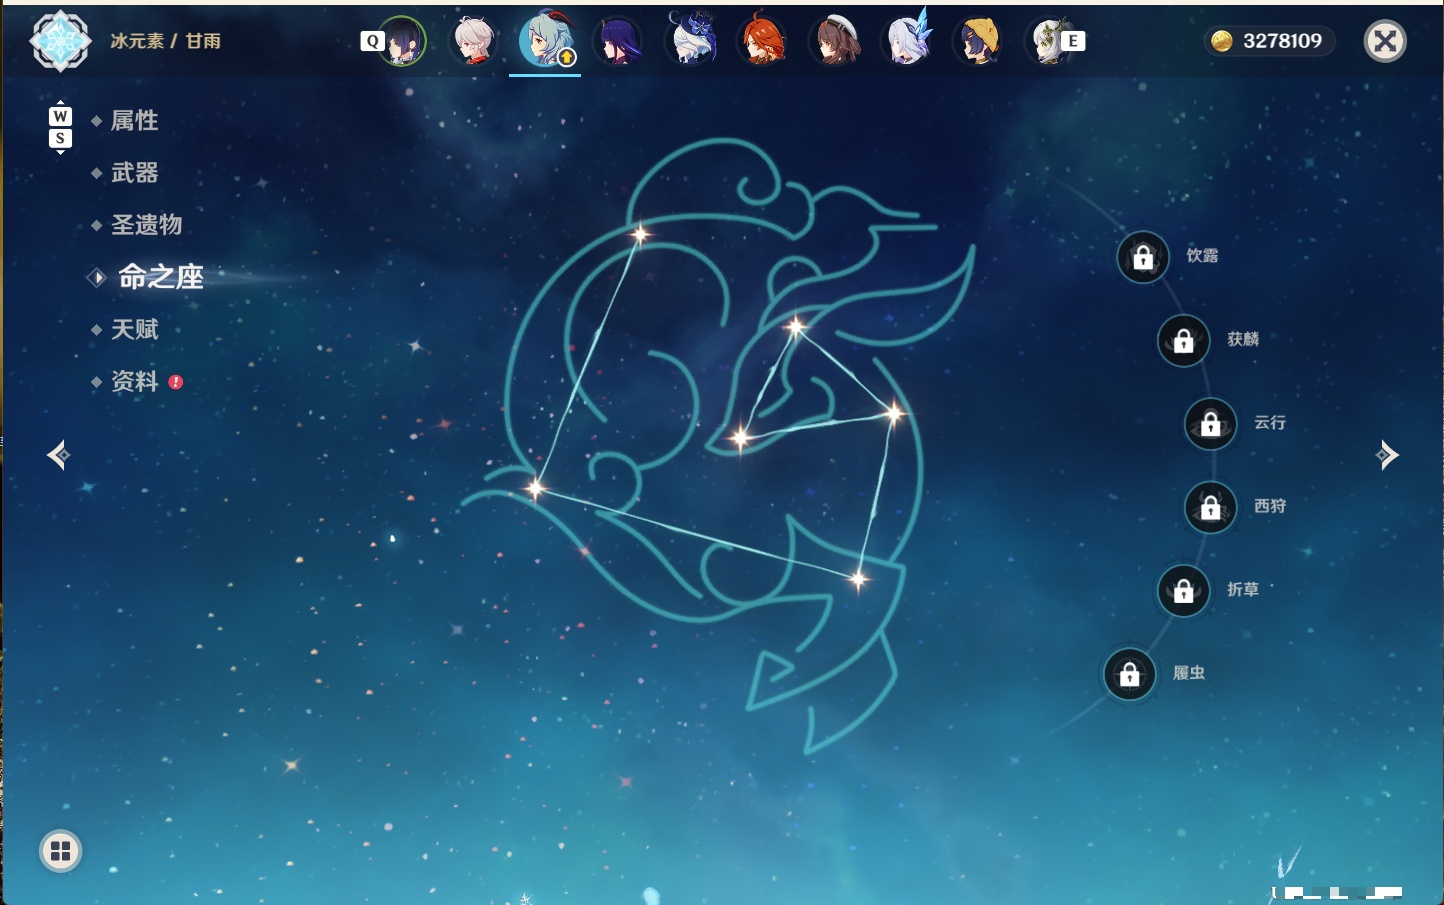Screen dimensions: 1444x905
Task: Go to previous character with left arrow
Action: click(x=59, y=455)
